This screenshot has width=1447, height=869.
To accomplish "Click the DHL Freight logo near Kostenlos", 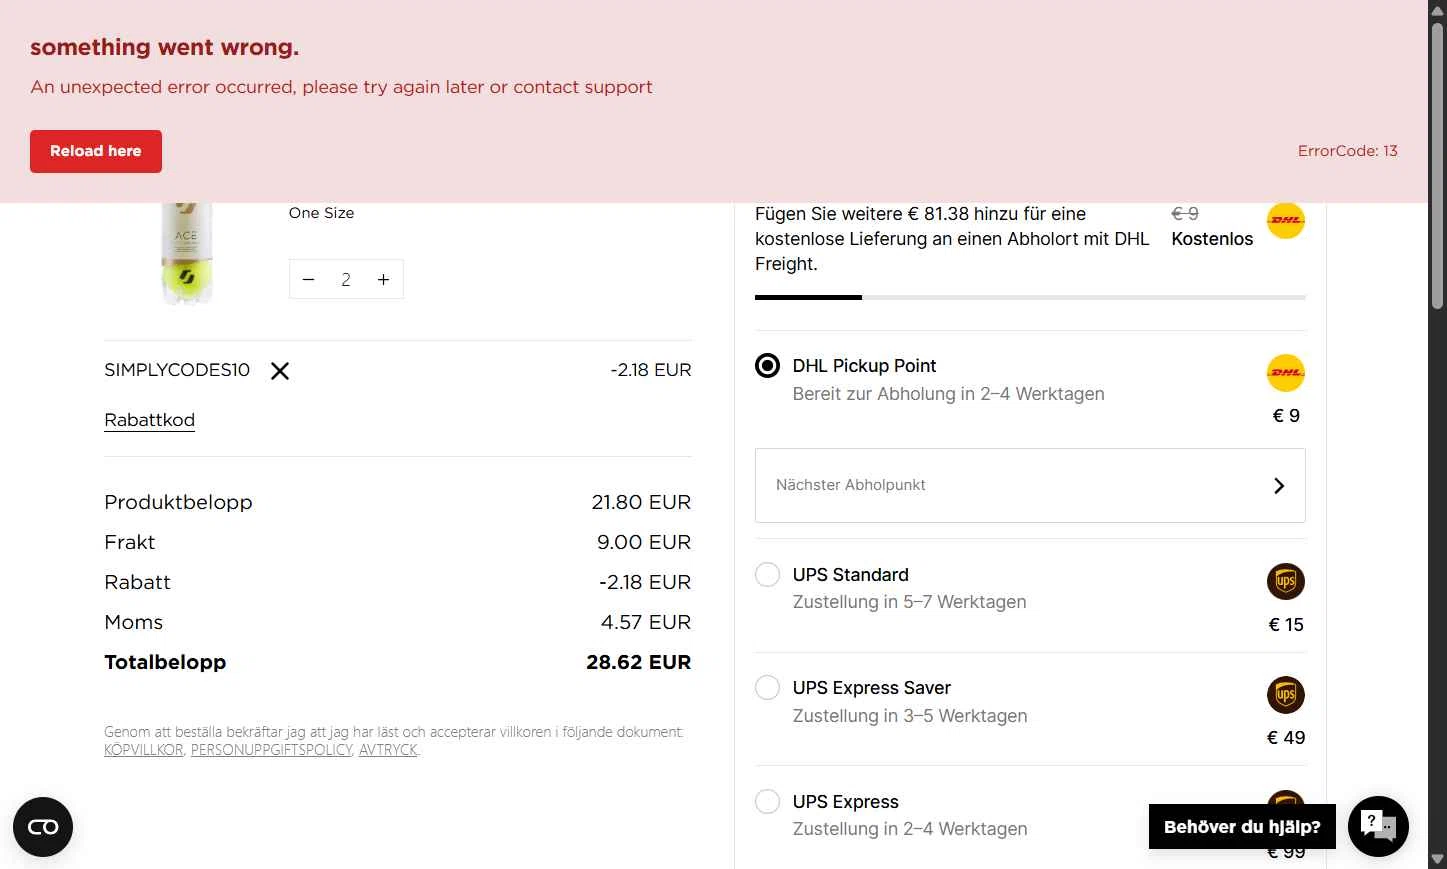I will 1286,221.
